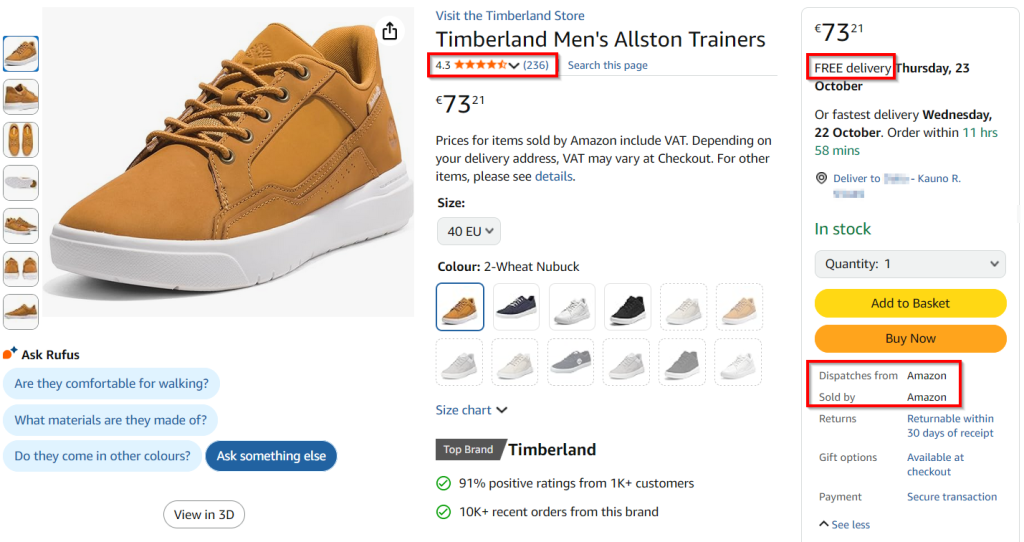Image resolution: width=1024 pixels, height=542 pixels.
Task: Click the Ask Rufus sparkle icon
Action: click(x=10, y=354)
